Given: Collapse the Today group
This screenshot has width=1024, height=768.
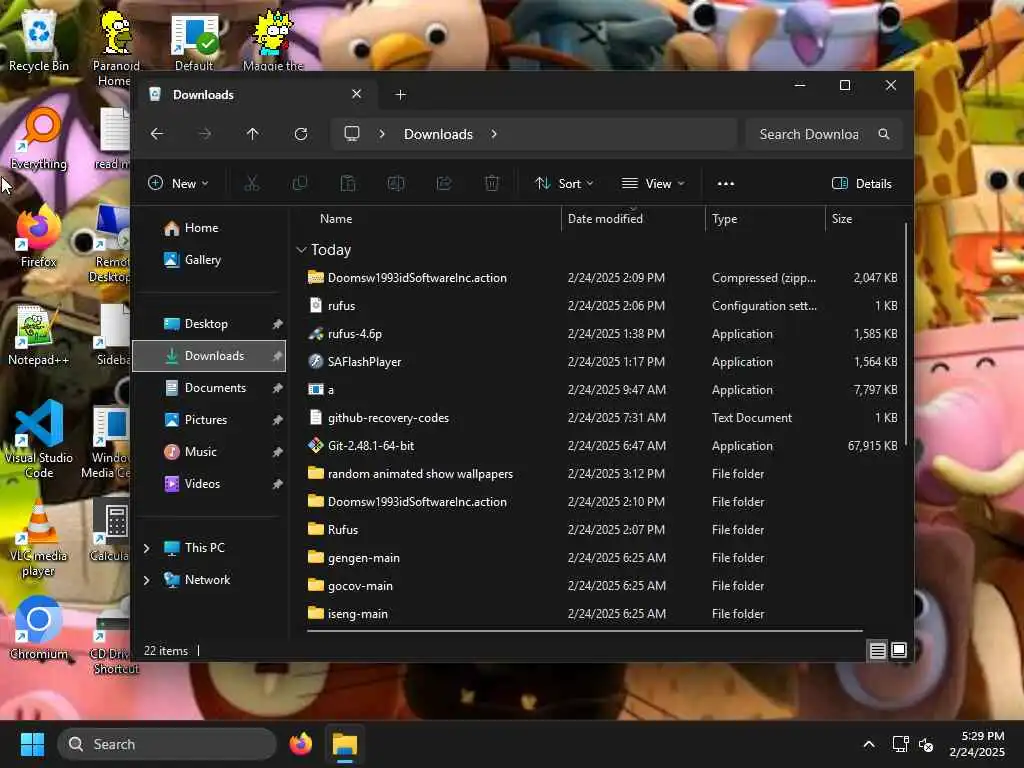Looking at the screenshot, I should click(301, 249).
